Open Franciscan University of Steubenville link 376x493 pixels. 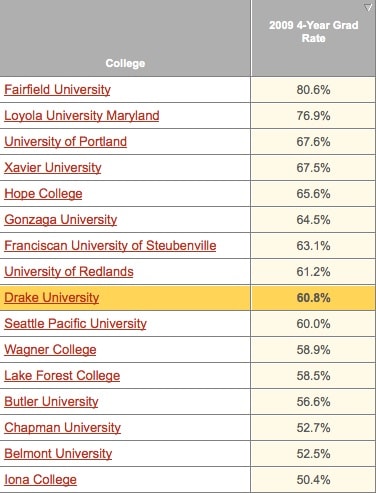point(110,246)
